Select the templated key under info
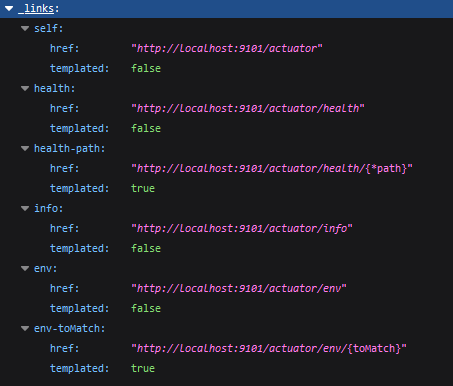 (77, 249)
